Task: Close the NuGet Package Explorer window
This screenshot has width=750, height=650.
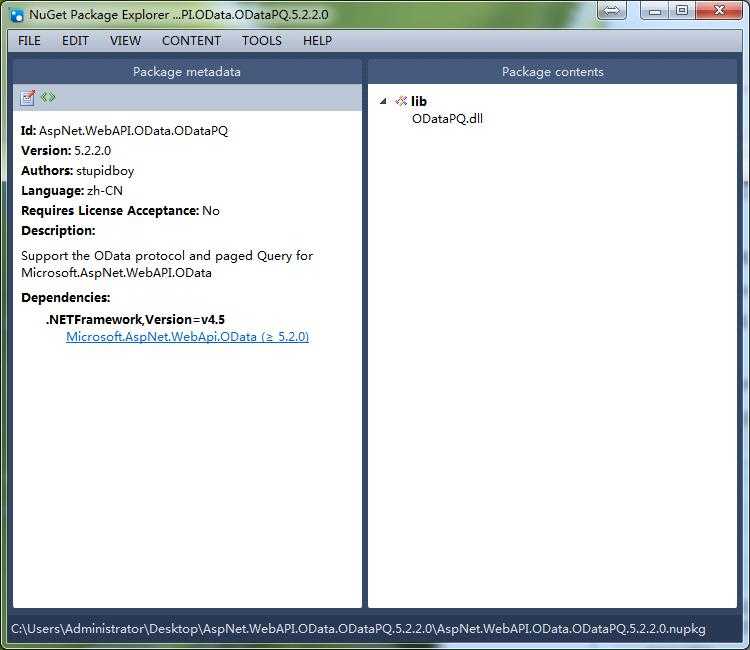Action: [x=719, y=11]
